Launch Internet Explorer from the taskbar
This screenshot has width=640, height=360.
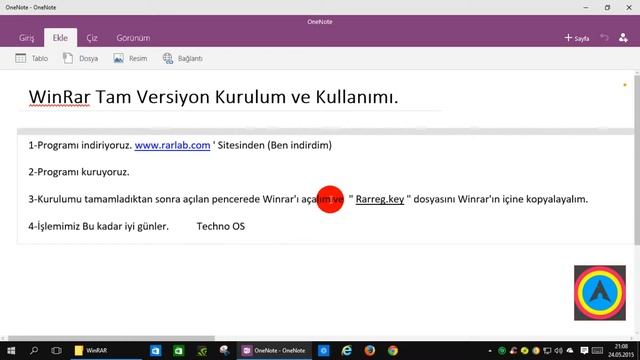[x=347, y=351]
